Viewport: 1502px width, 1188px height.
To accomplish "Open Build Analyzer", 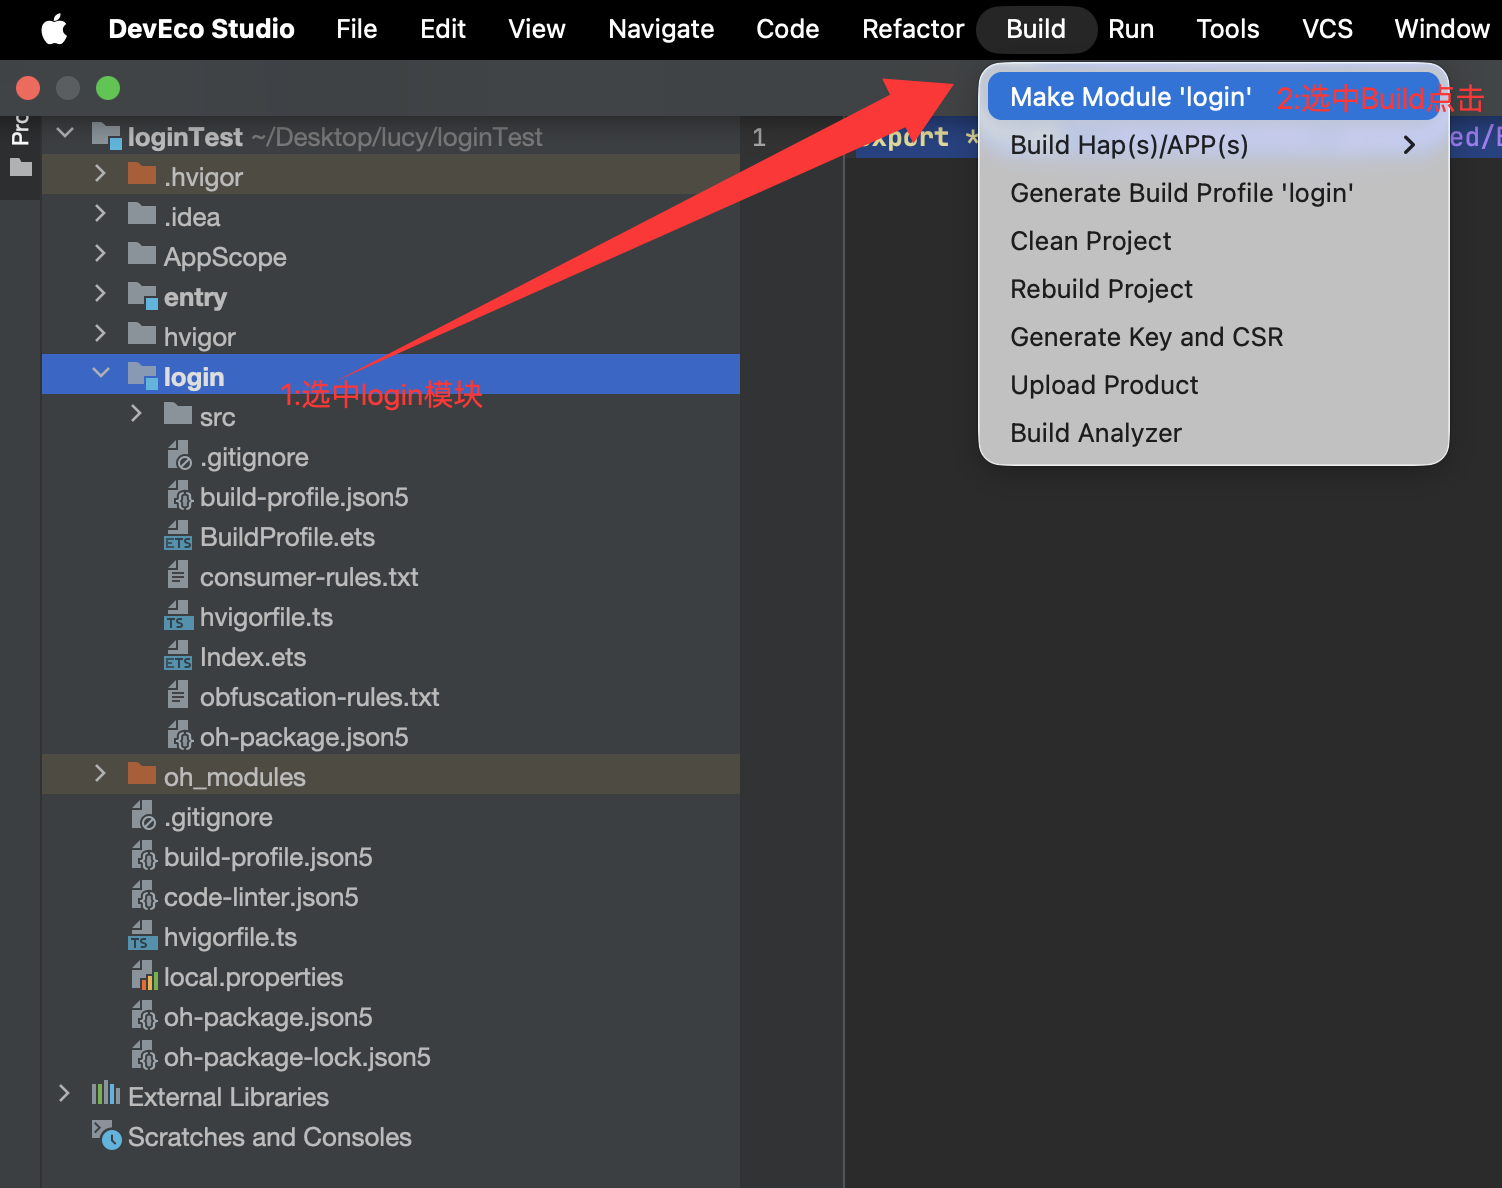I will pyautogui.click(x=1213, y=433).
